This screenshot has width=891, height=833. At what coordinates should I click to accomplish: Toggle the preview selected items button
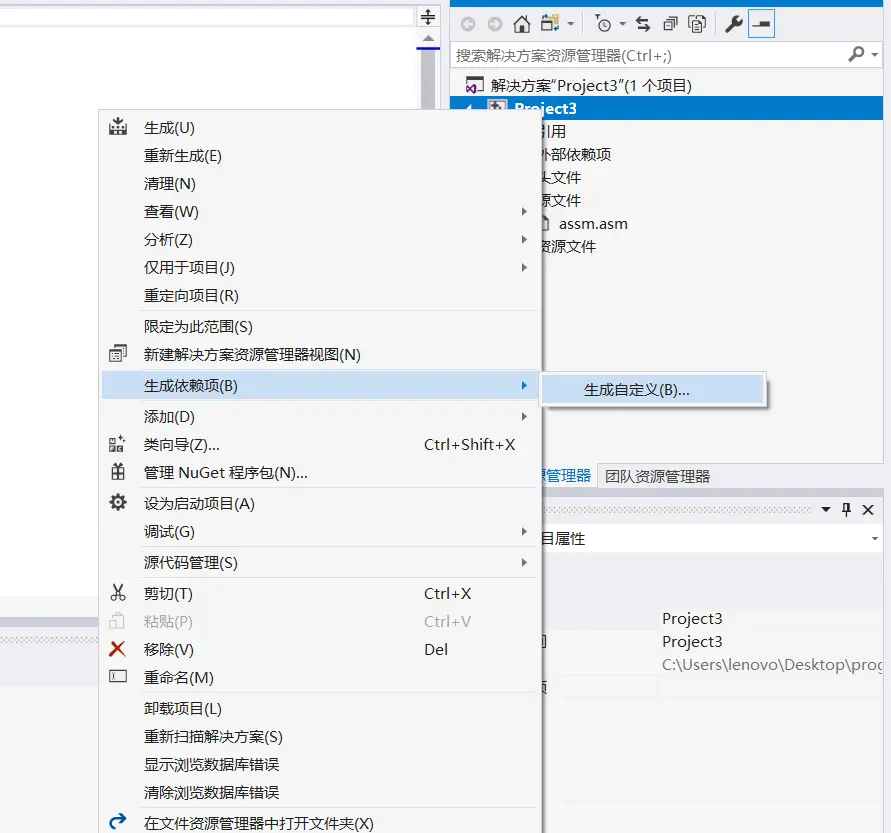pyautogui.click(x=761, y=24)
